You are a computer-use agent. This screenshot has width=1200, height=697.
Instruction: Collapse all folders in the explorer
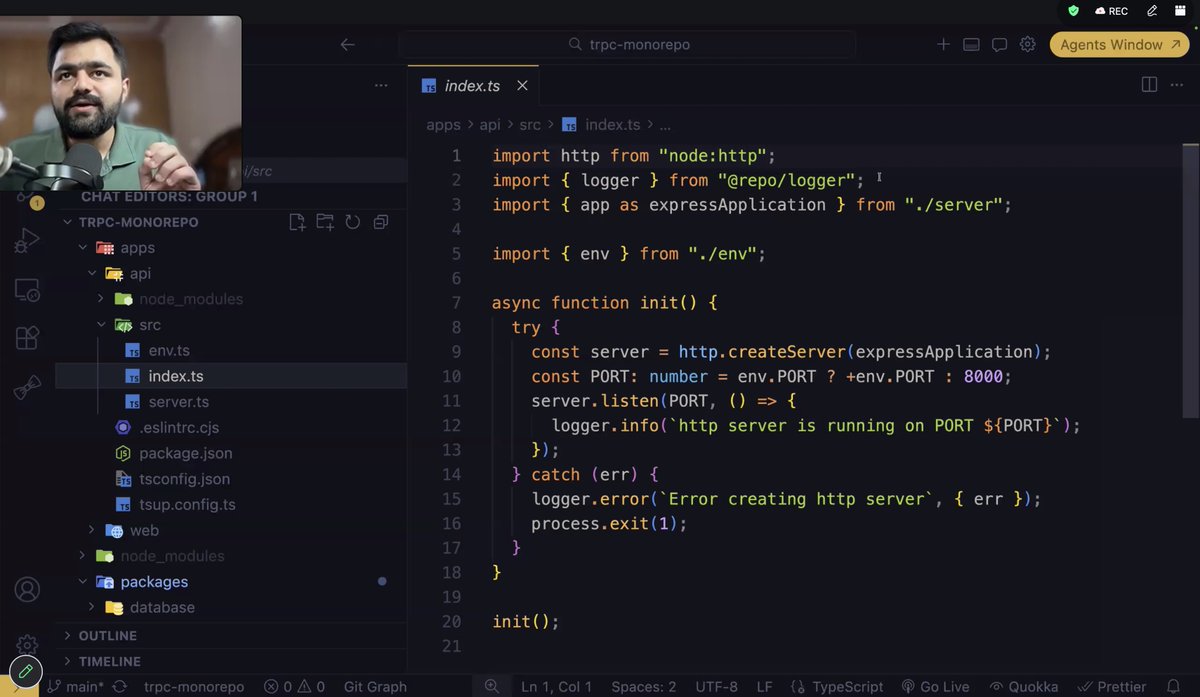[x=381, y=222]
